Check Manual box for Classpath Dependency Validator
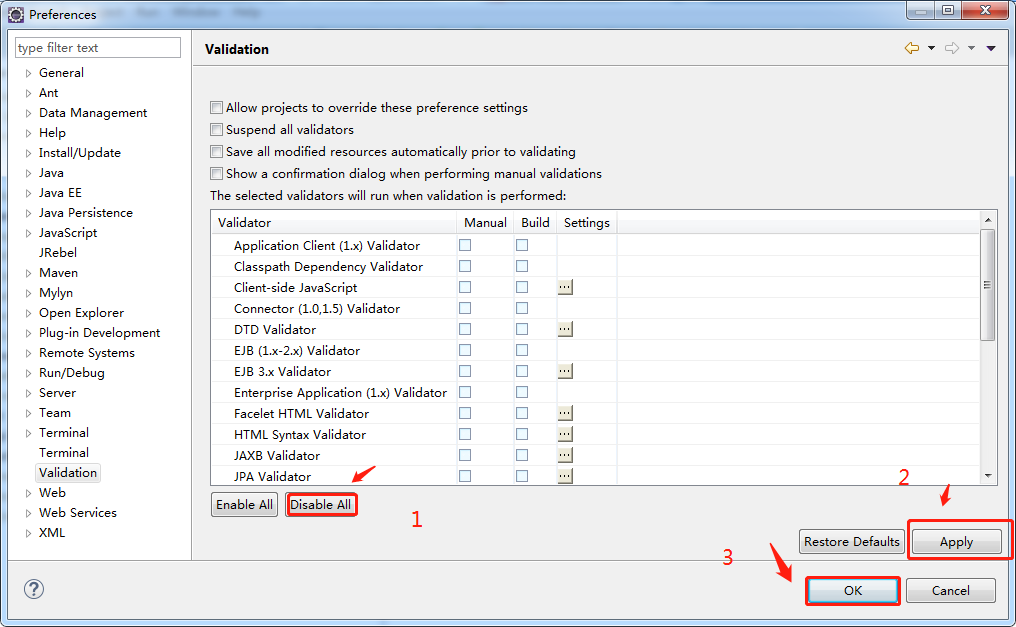This screenshot has height=627, width=1016. pyautogui.click(x=465, y=266)
